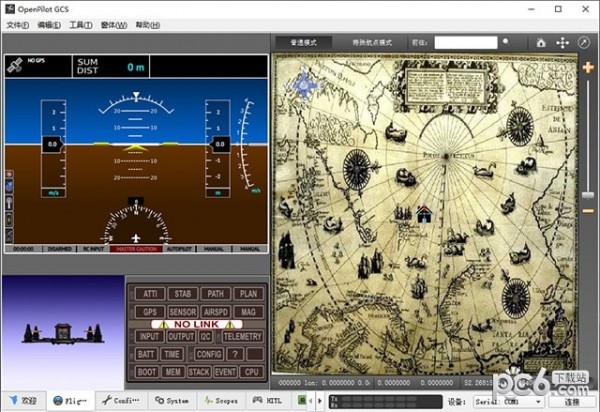
Task: Click the four-way move arrows map icon
Action: (562, 42)
